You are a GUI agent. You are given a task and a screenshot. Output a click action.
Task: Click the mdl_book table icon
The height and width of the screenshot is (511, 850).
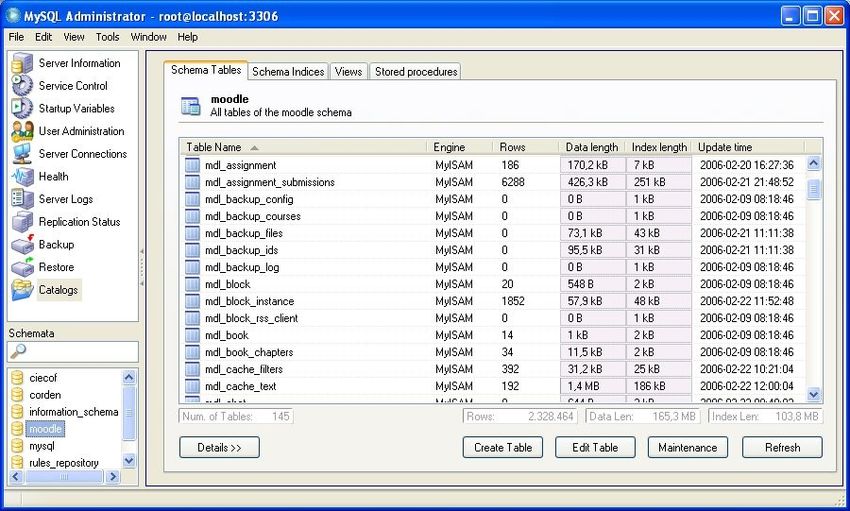click(x=192, y=335)
